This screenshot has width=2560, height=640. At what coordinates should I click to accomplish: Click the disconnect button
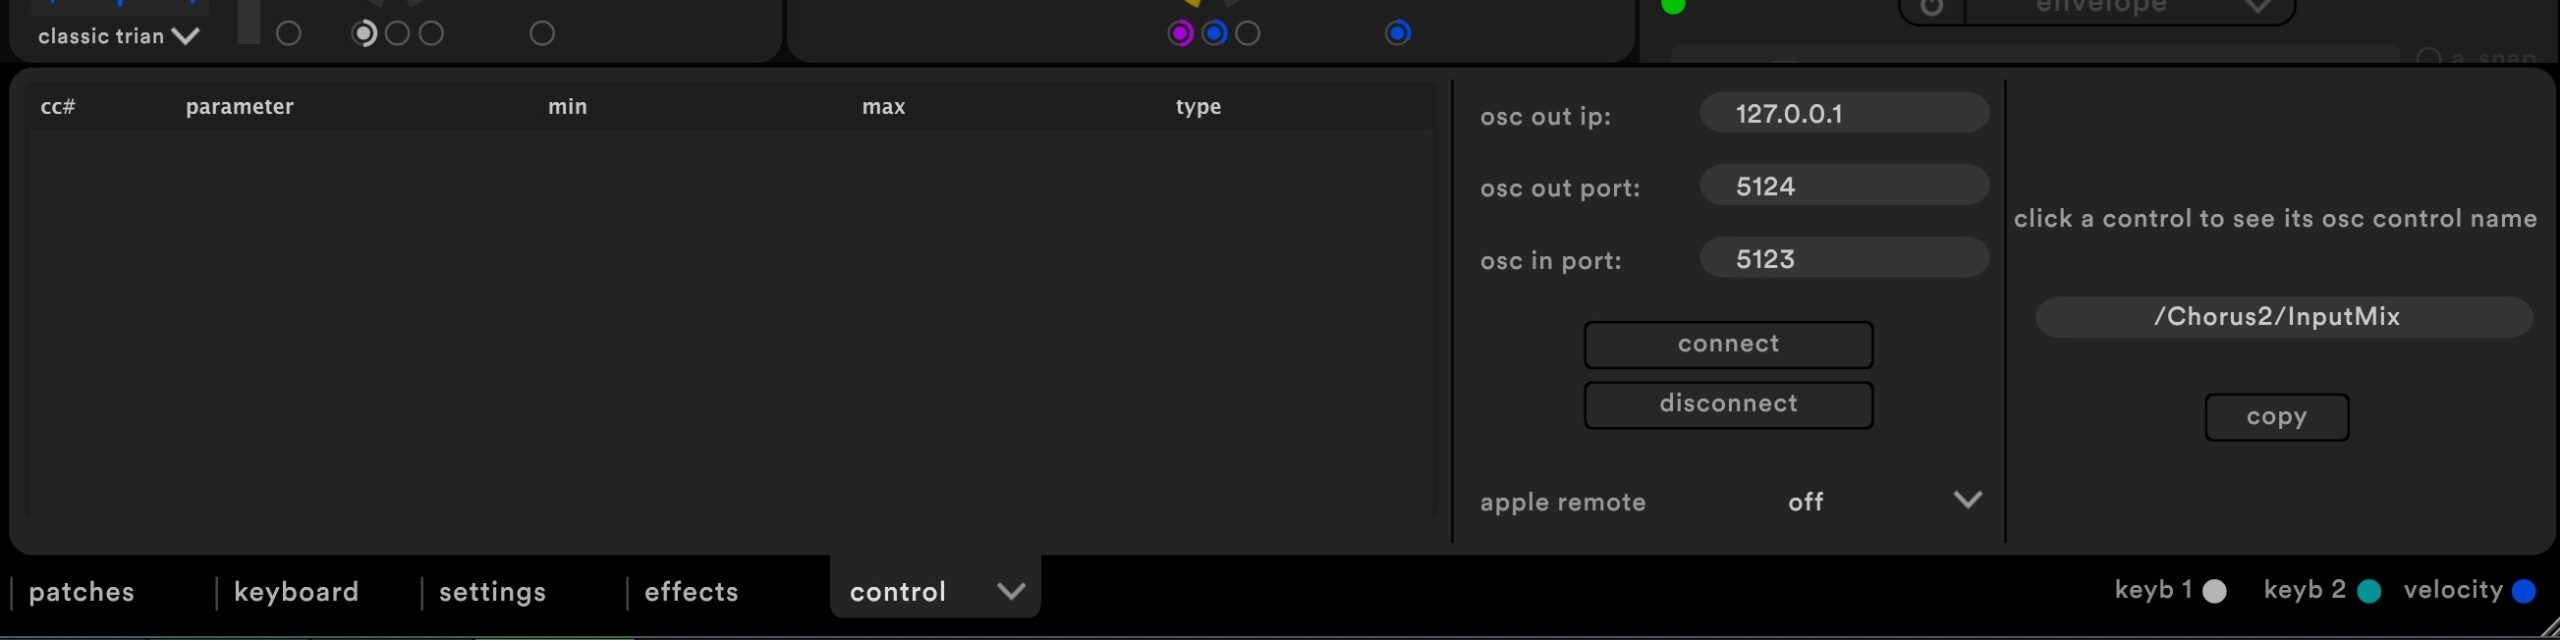[x=1728, y=404]
